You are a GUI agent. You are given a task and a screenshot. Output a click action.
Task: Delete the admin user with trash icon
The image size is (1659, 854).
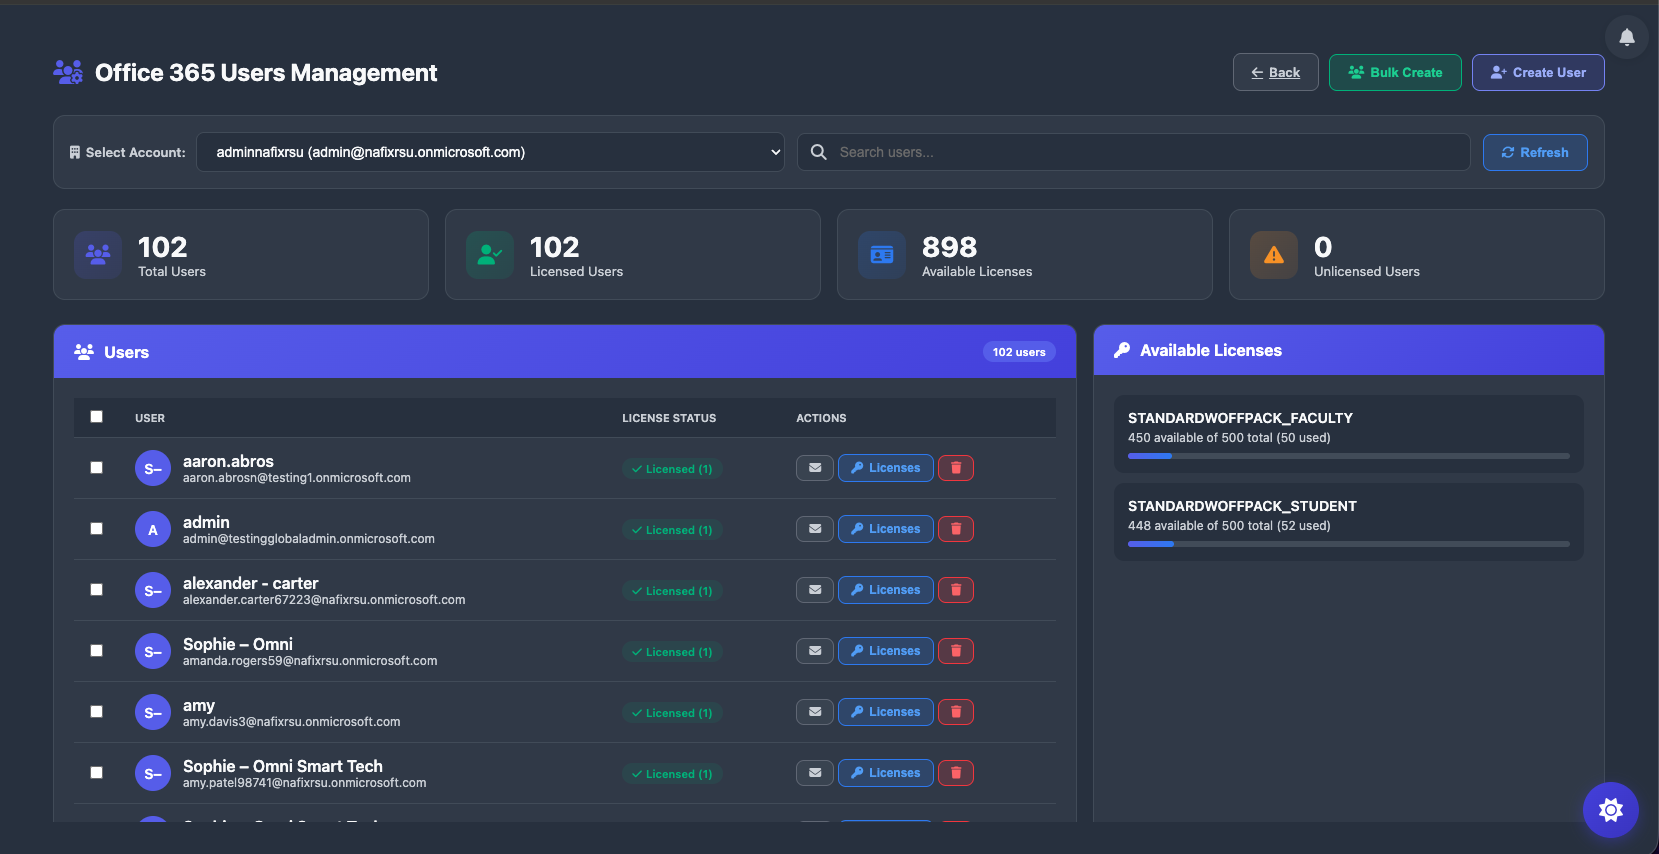coord(956,529)
